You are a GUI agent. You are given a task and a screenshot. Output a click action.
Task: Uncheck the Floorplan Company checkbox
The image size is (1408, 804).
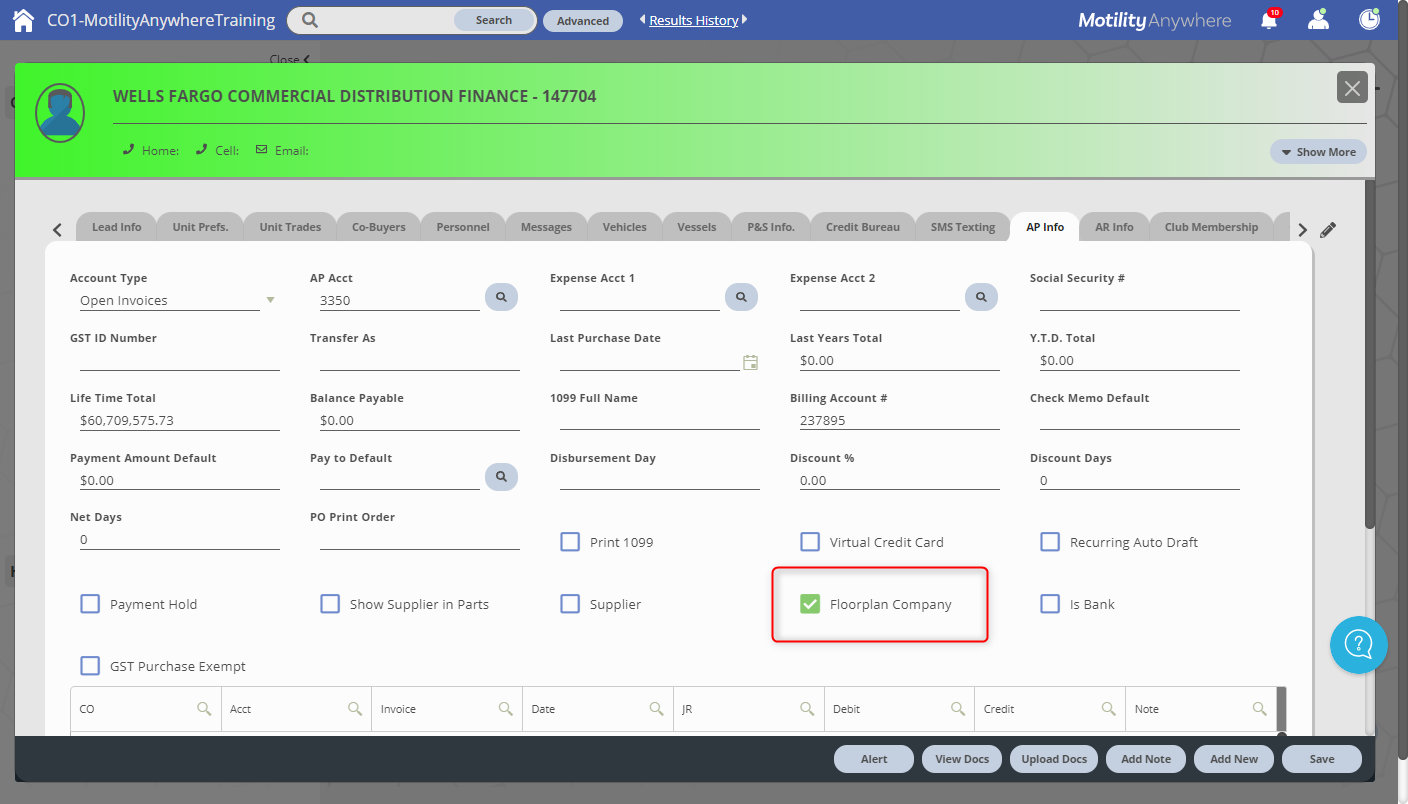click(810, 604)
